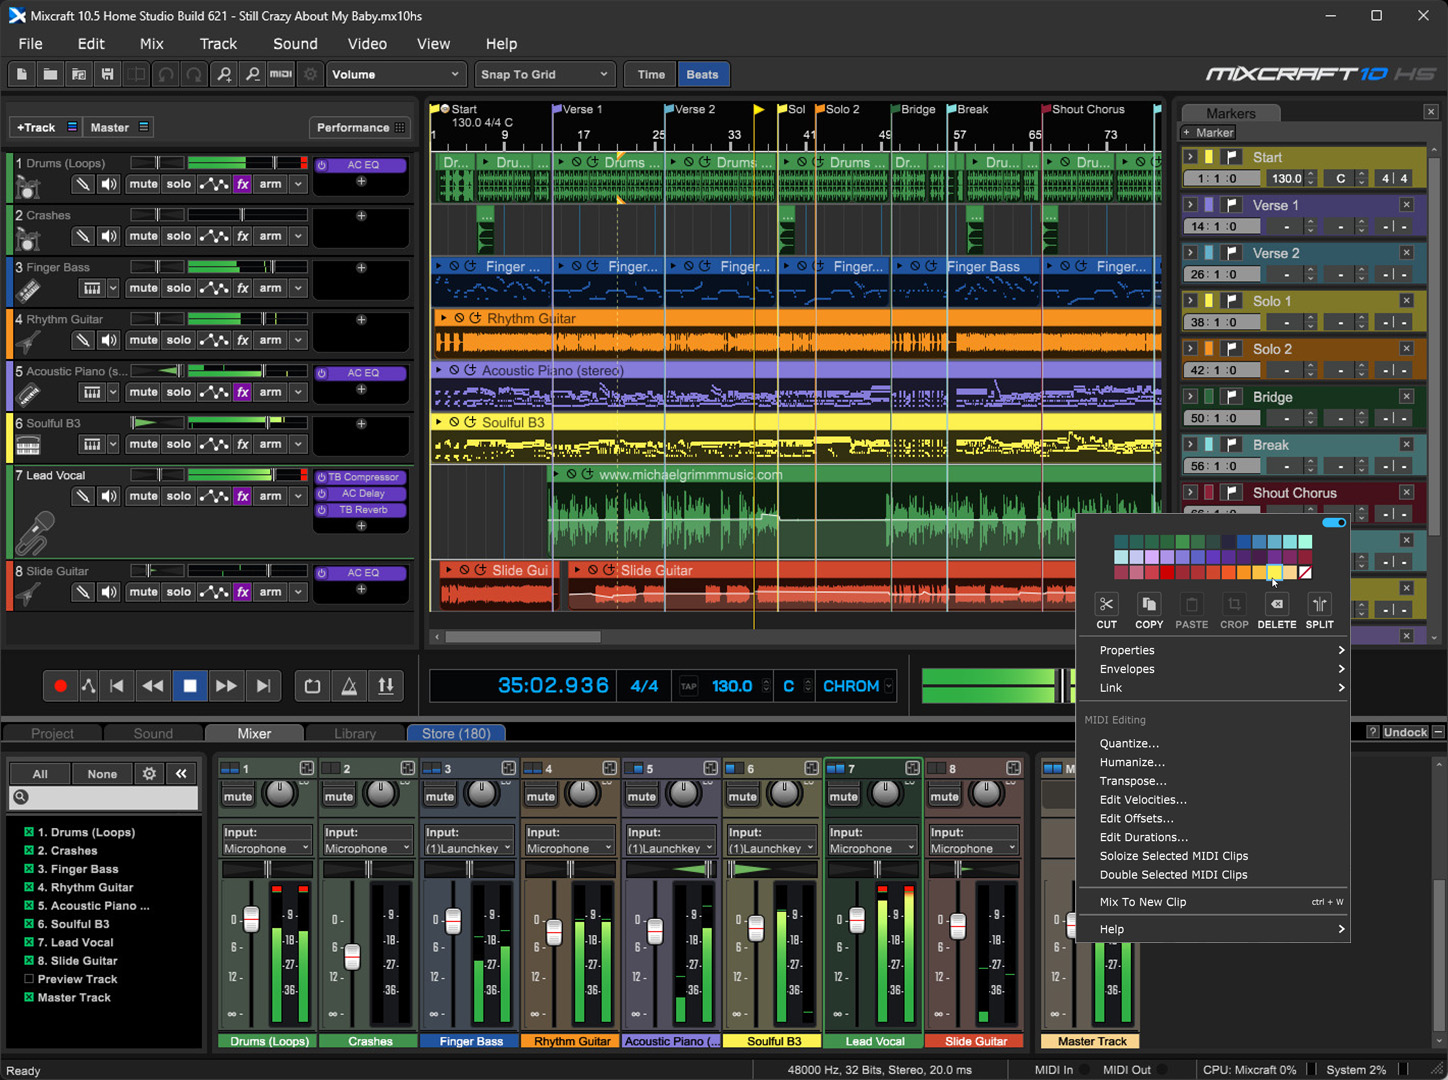Screen dimensions: 1448x1080
Task: Toggle the Loop mode icon
Action: [312, 686]
